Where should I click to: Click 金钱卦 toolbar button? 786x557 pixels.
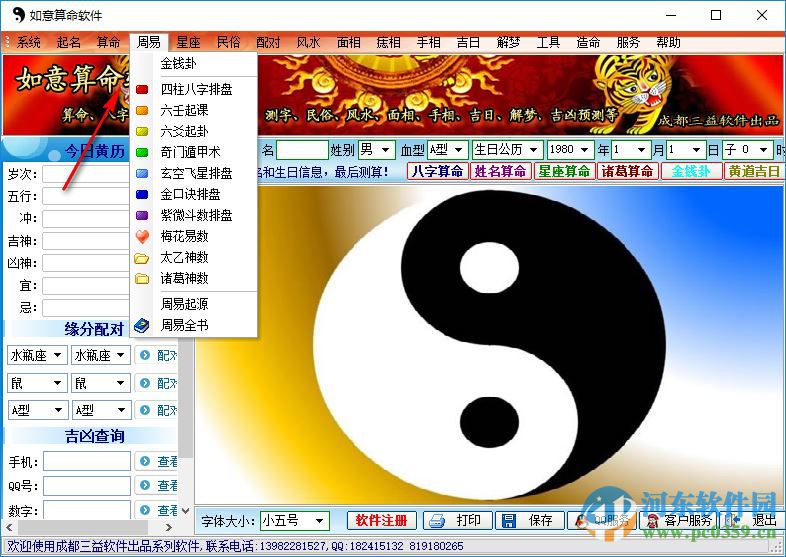pyautogui.click(x=691, y=171)
